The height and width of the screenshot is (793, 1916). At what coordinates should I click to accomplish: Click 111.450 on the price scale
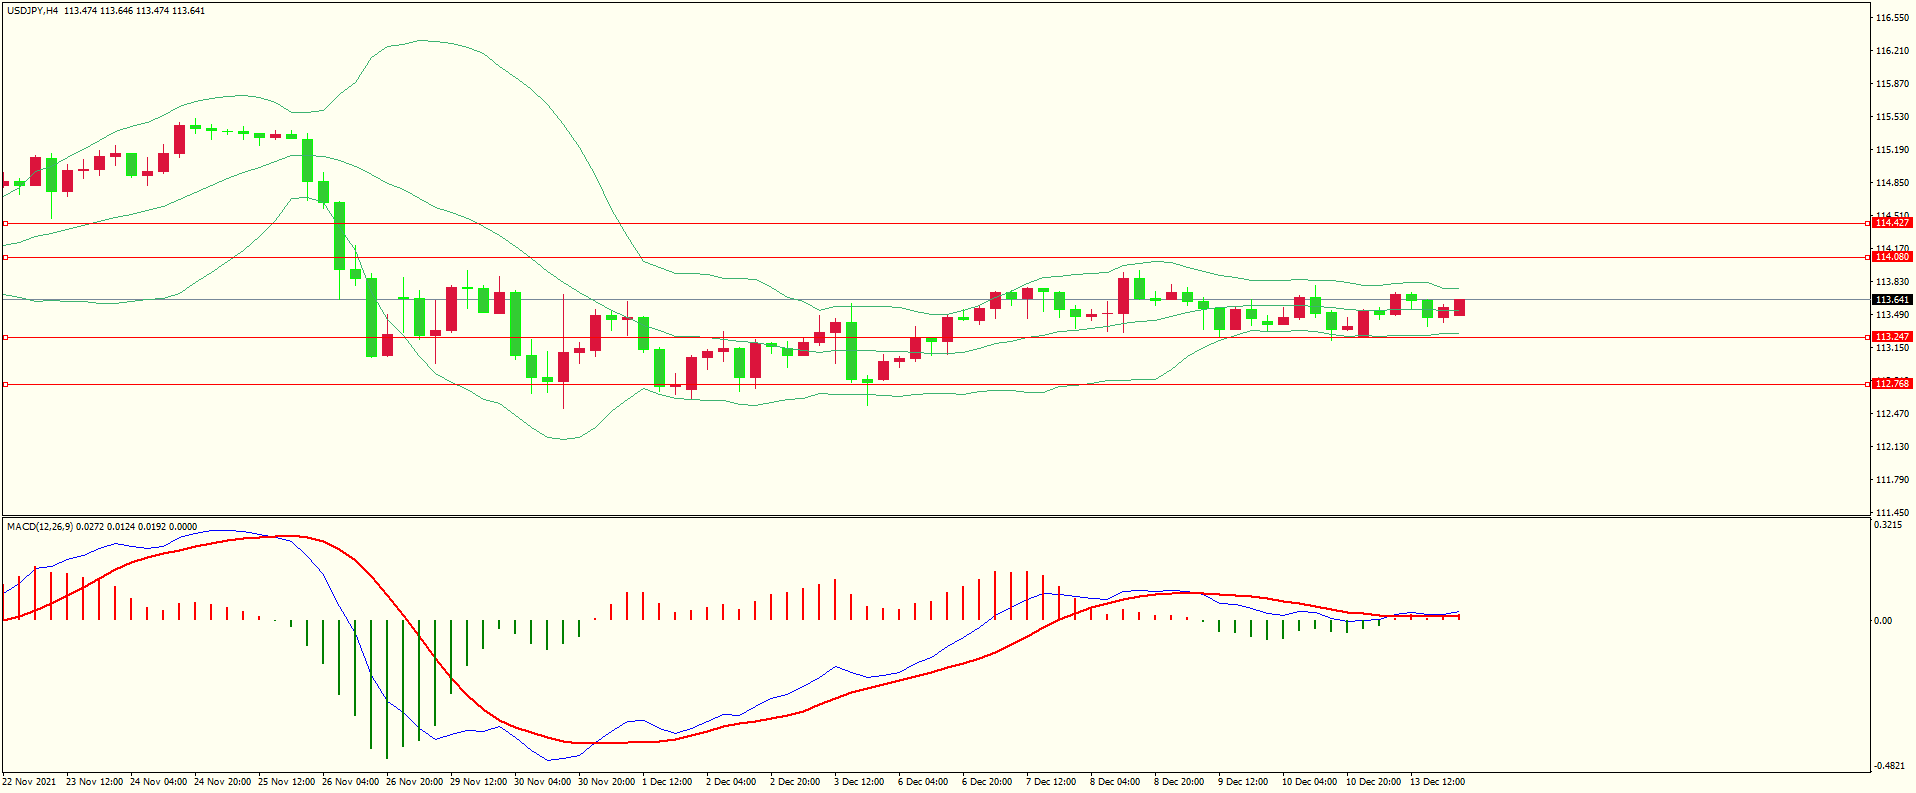(1892, 513)
